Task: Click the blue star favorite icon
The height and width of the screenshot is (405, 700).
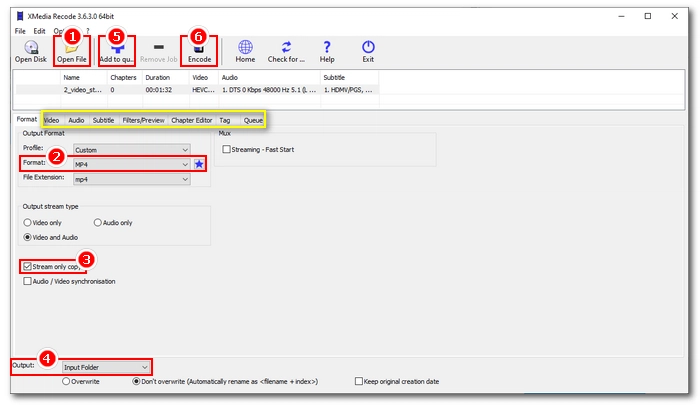Action: [x=199, y=164]
